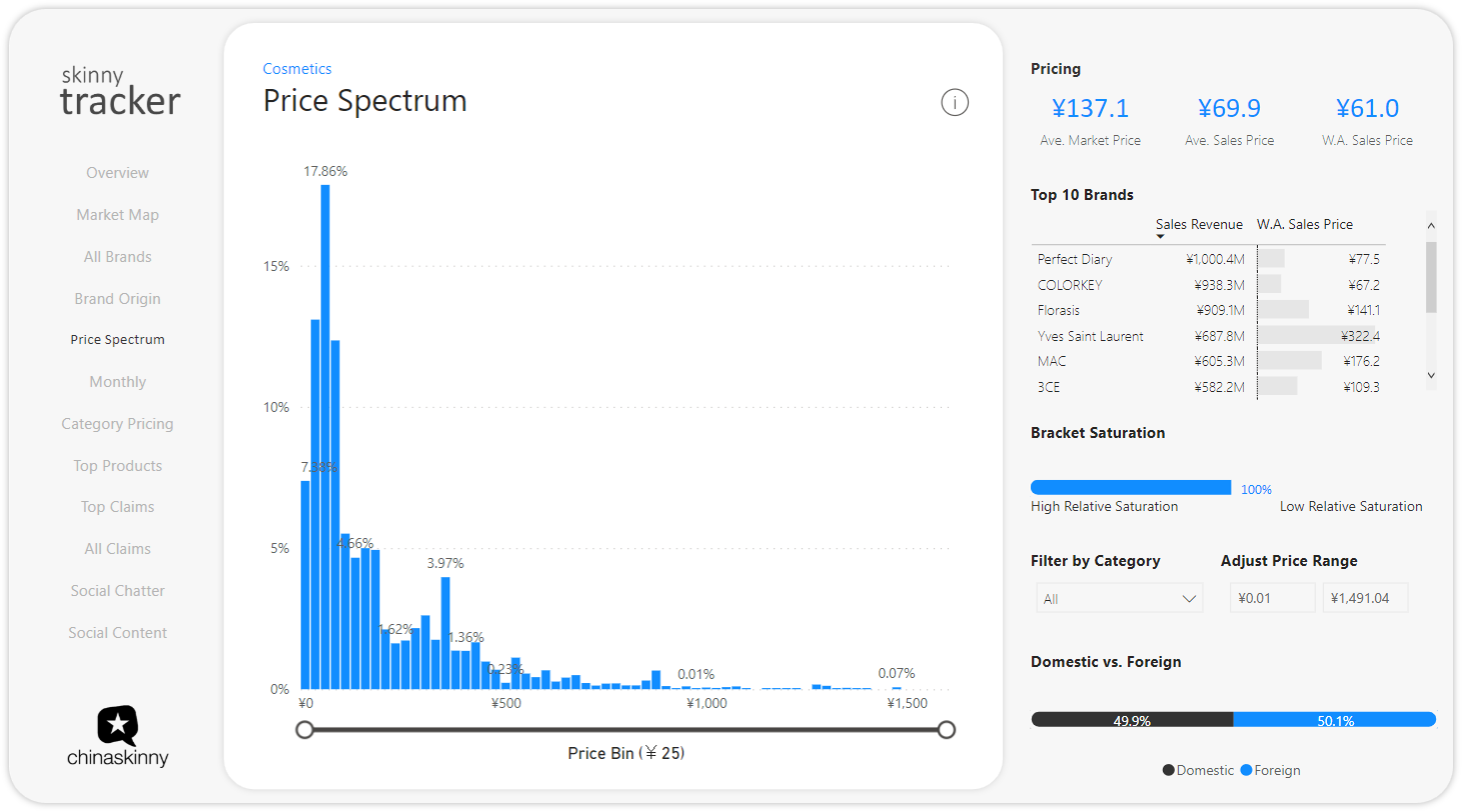1462x812 pixels.
Task: Go to Market Map page
Action: pyautogui.click(x=117, y=215)
